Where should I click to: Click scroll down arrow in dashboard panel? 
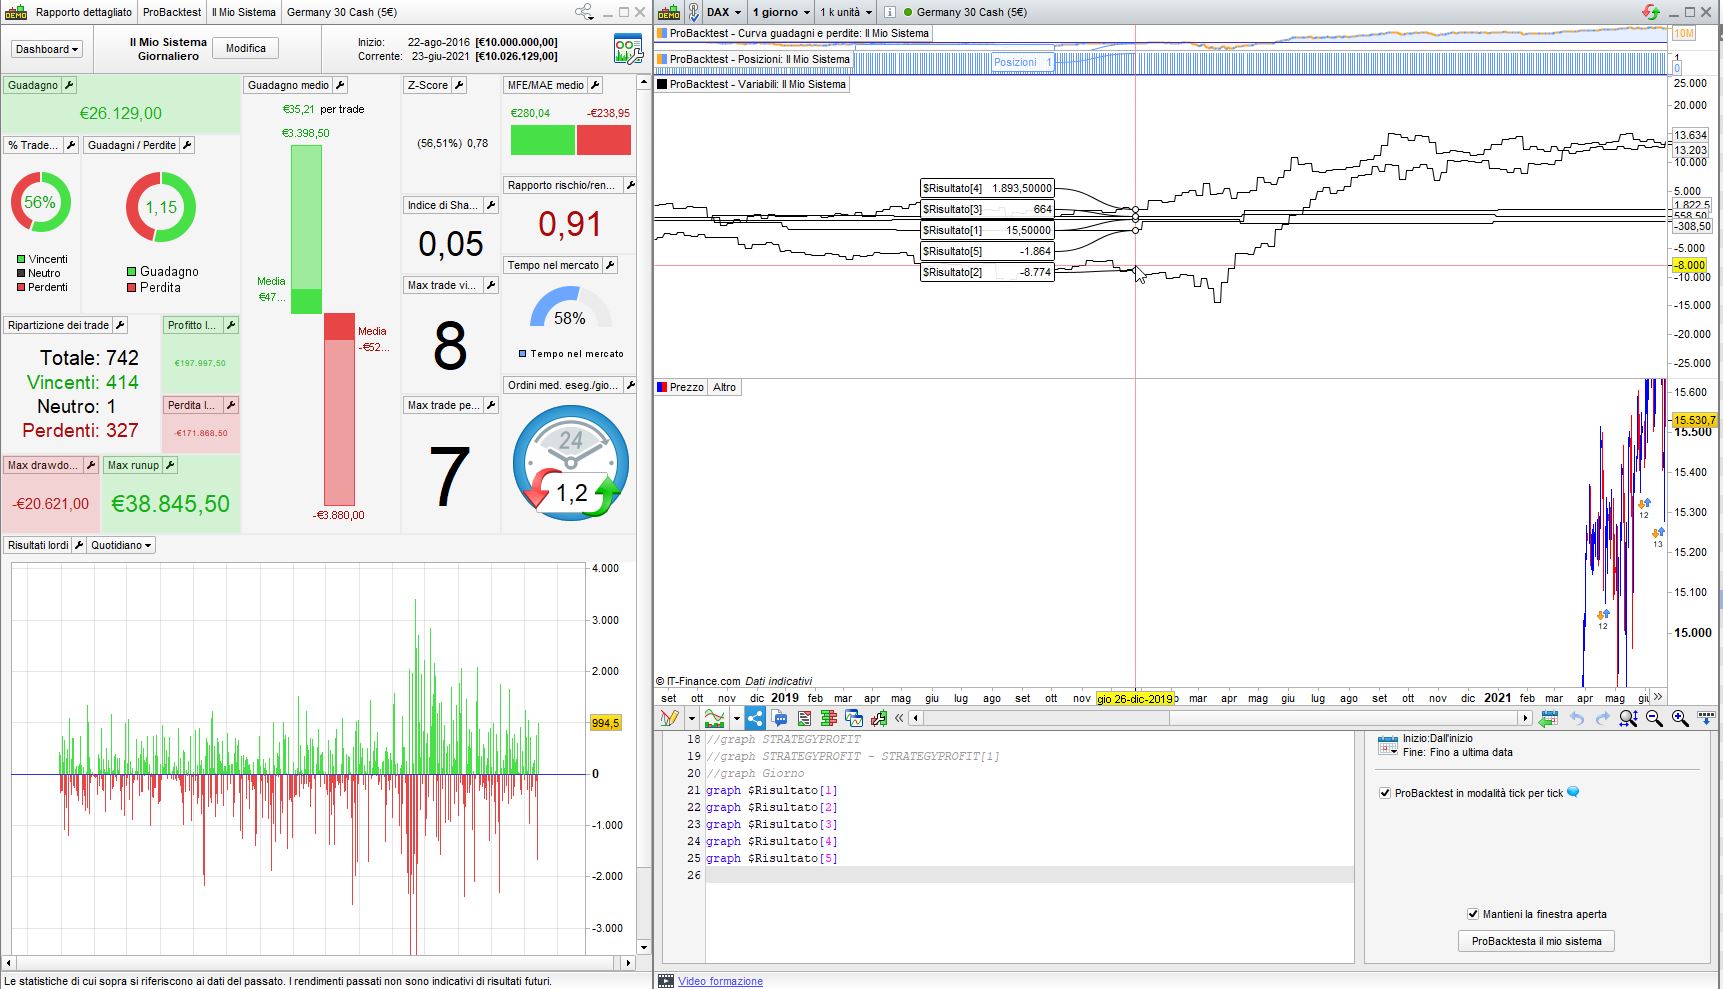(643, 947)
